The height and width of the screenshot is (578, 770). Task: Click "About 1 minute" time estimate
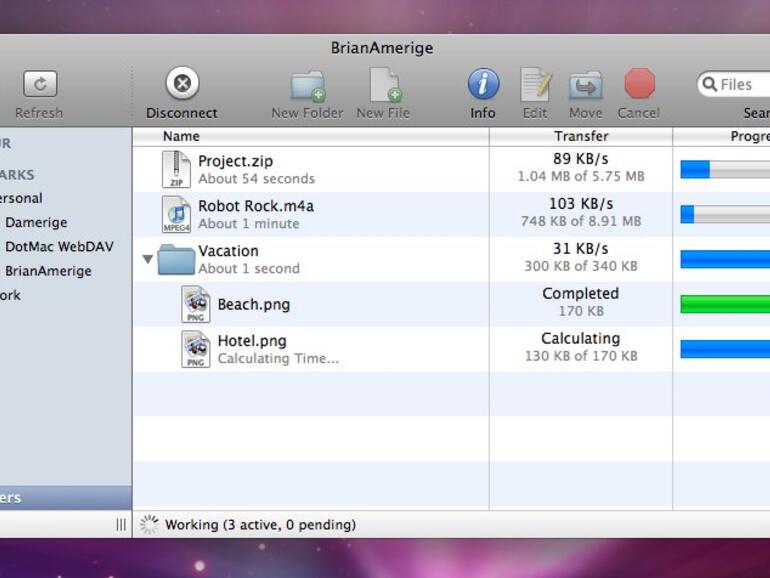coord(248,224)
